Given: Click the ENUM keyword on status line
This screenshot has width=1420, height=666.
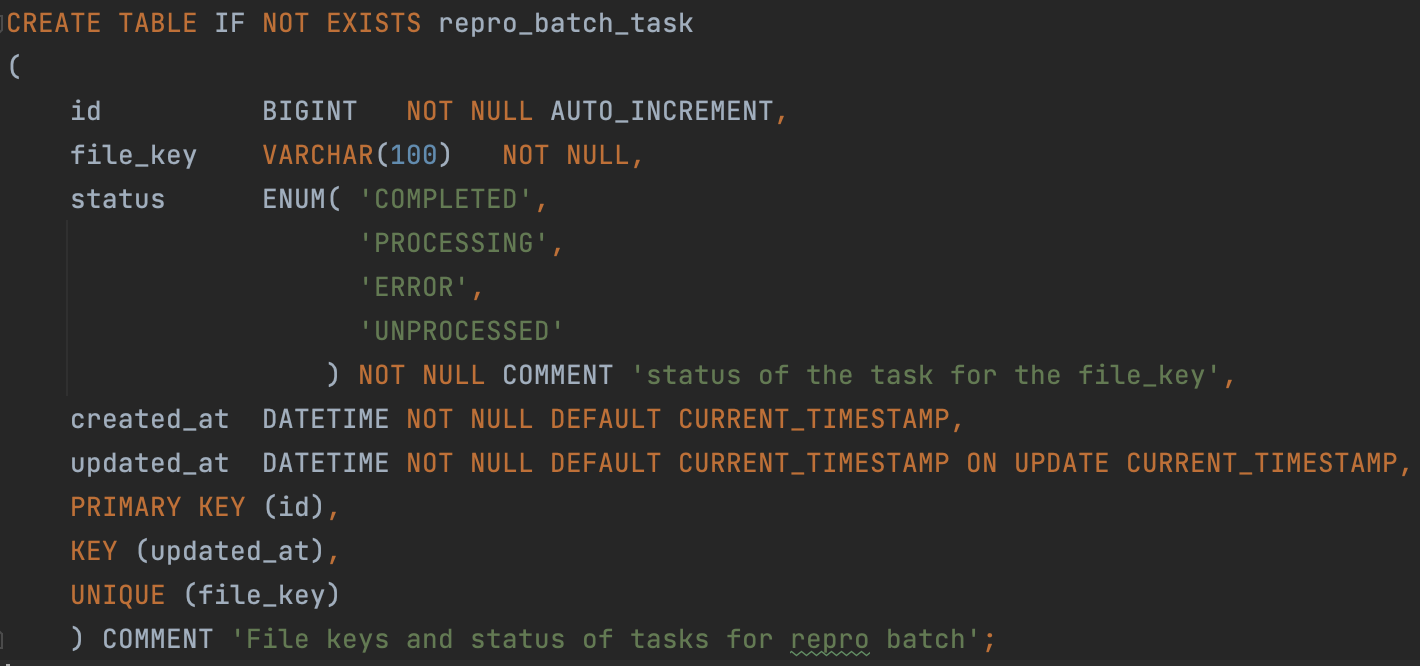Looking at the screenshot, I should click(x=293, y=199).
